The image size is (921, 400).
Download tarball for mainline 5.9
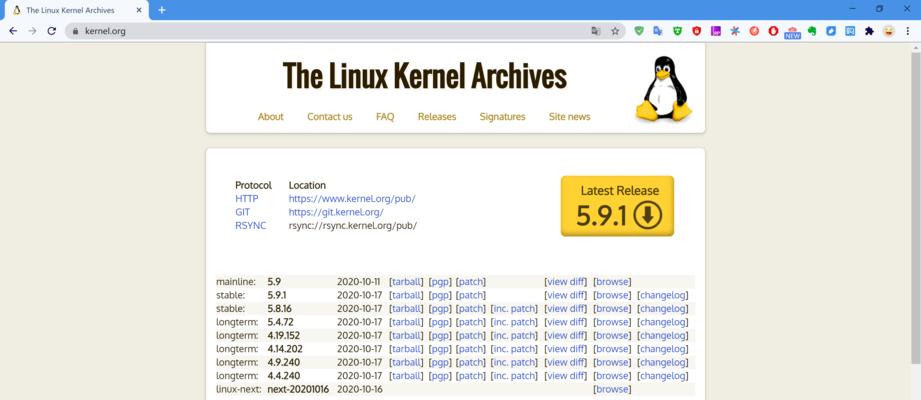coord(406,281)
